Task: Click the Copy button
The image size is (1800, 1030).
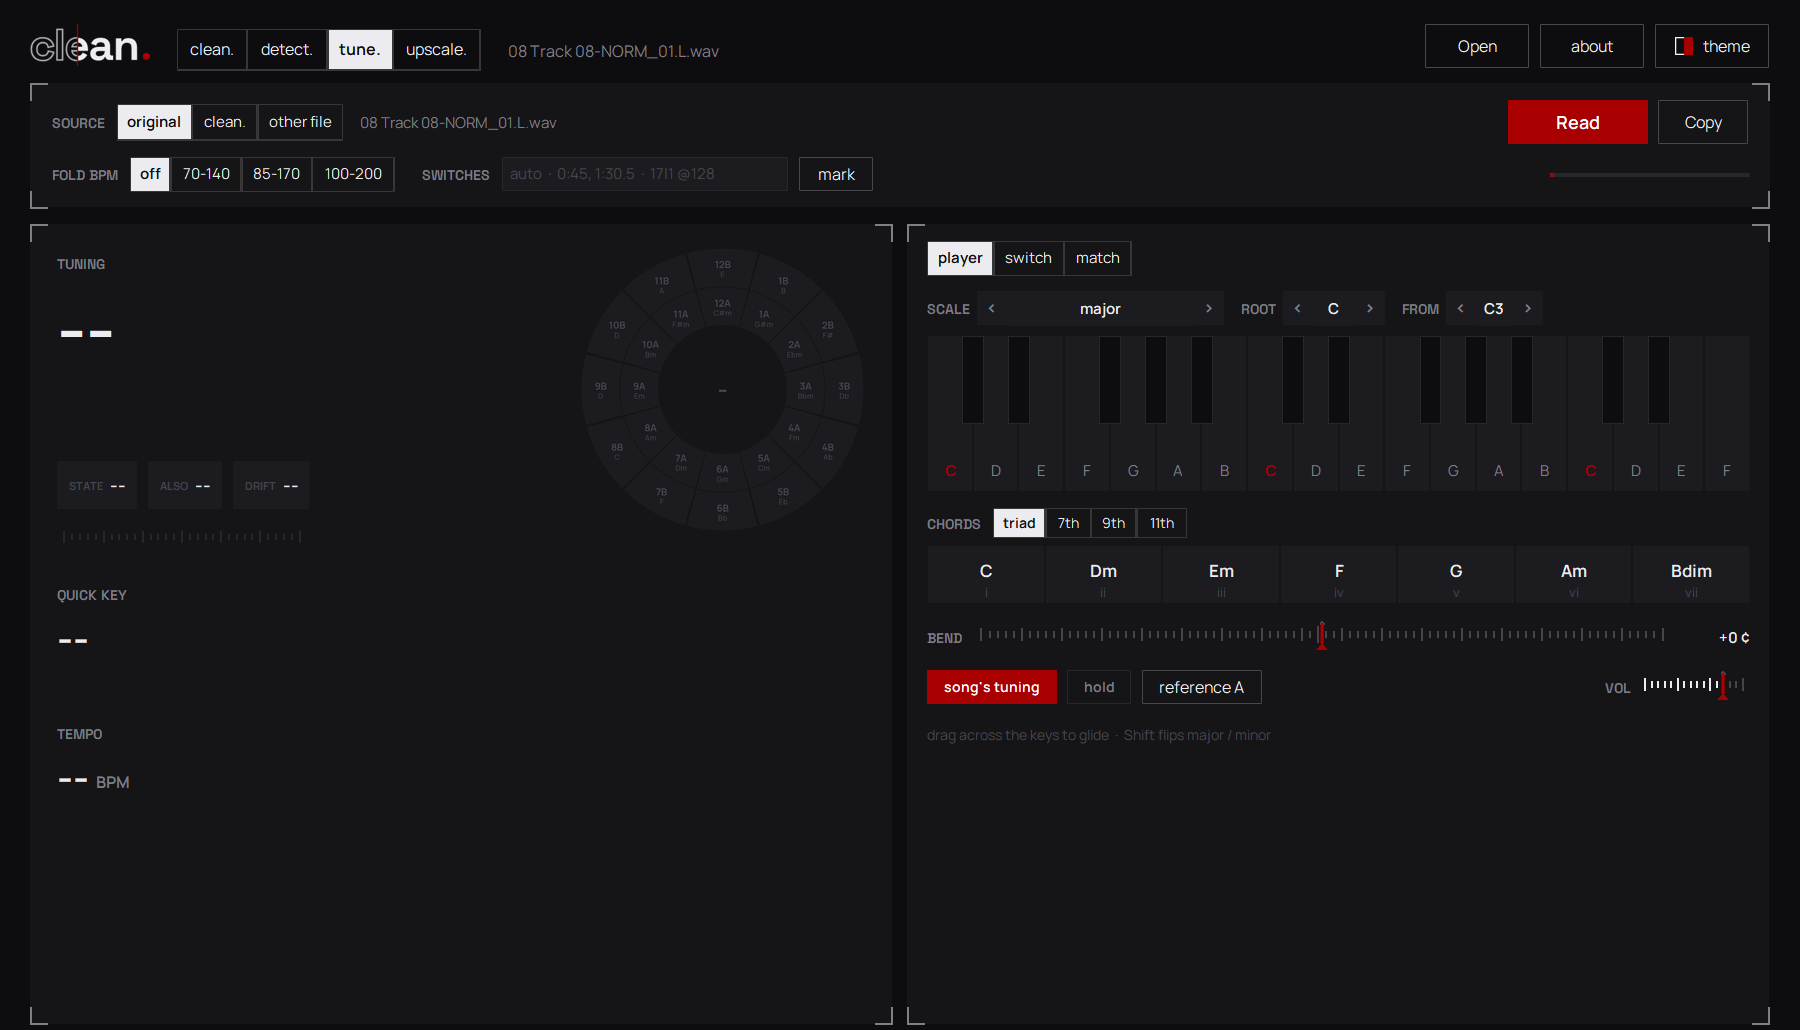Action: tap(1702, 122)
